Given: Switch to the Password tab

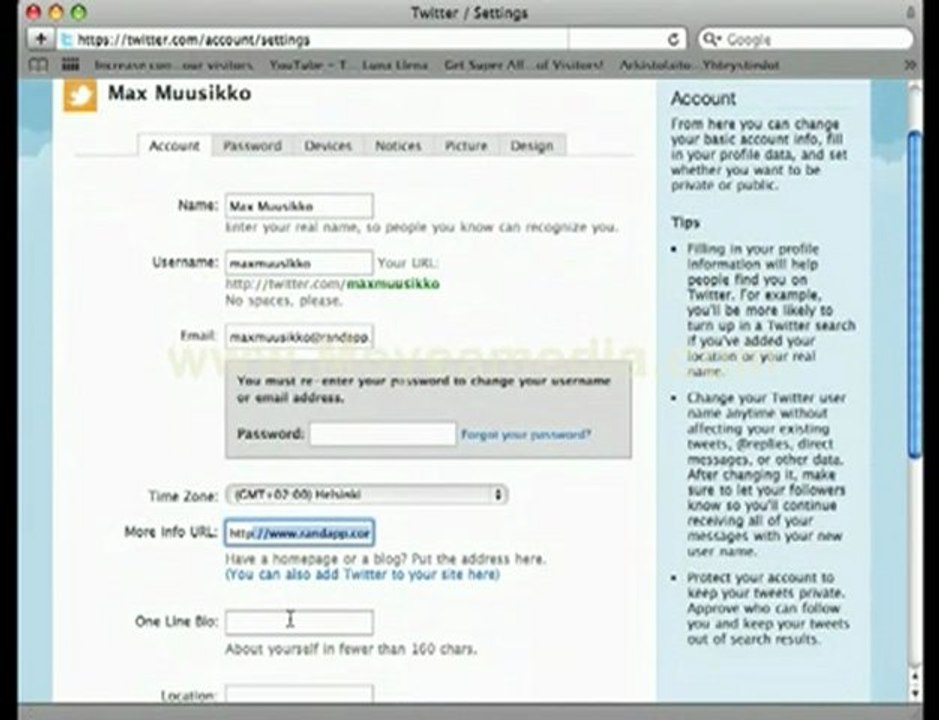Looking at the screenshot, I should point(252,146).
